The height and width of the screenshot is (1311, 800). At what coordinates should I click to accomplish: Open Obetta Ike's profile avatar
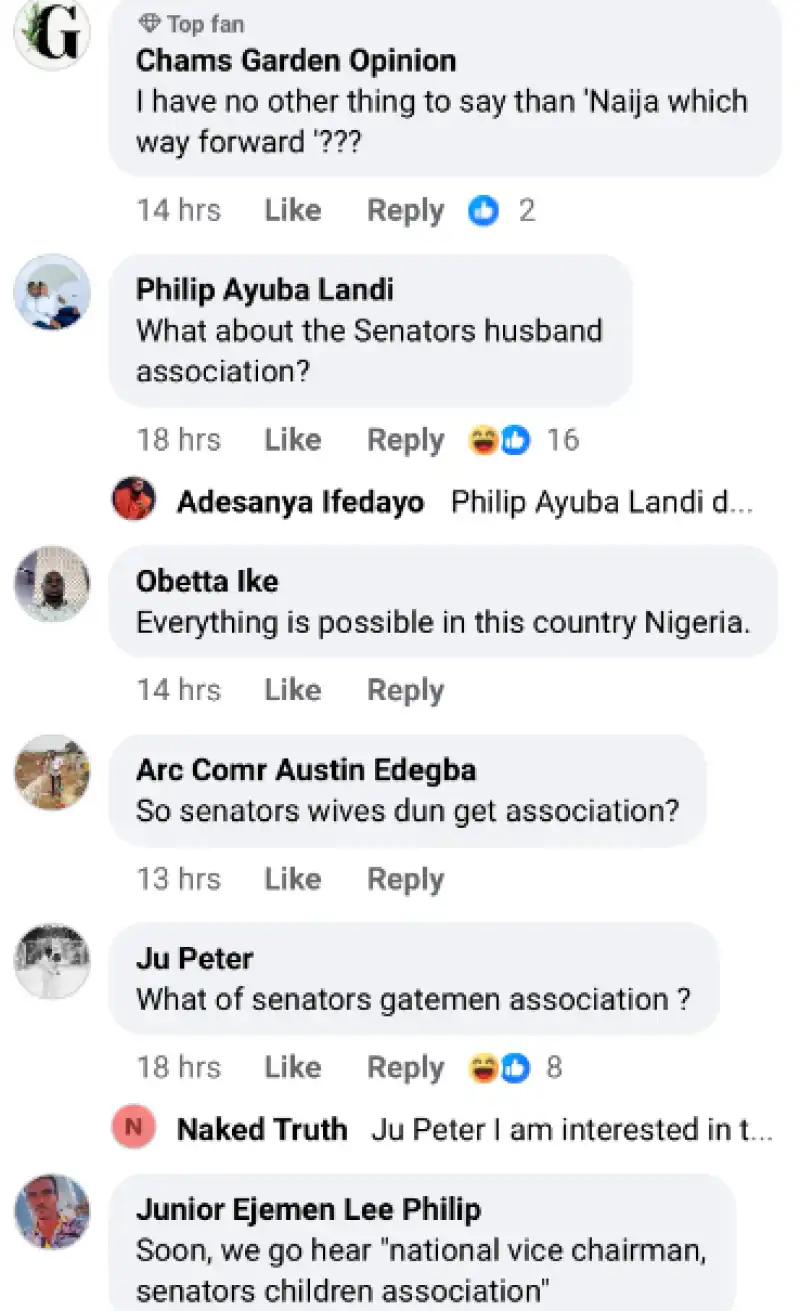[52, 583]
